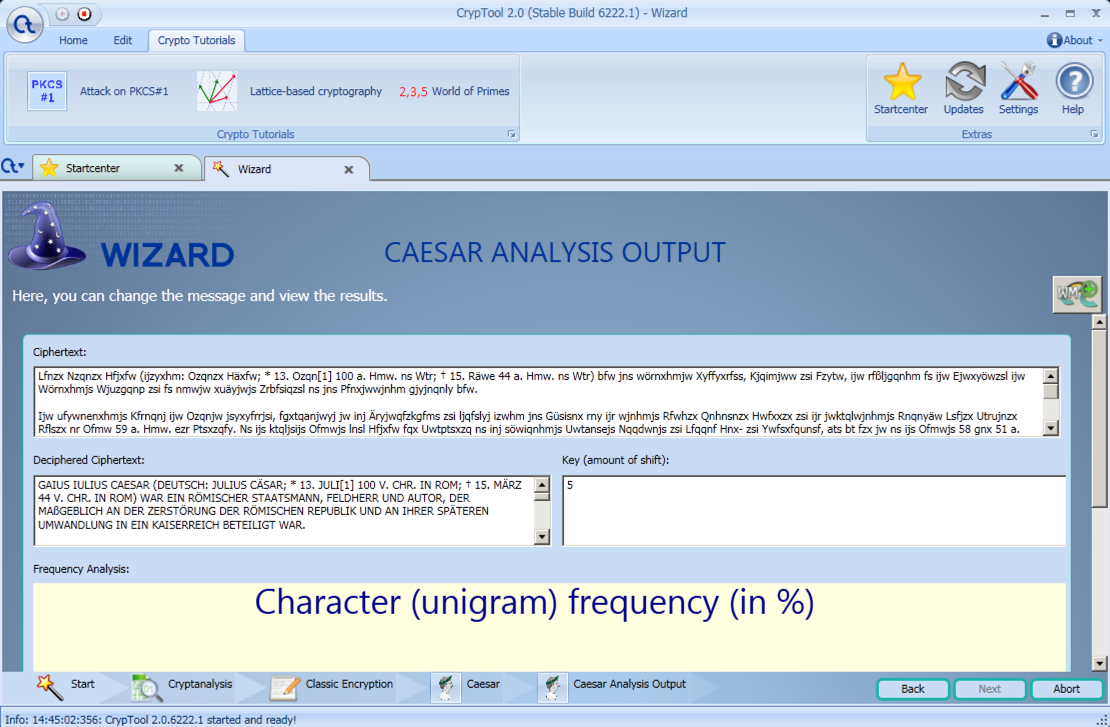Close the Startcenter tab
Viewport: 1110px width, 727px height.
tap(179, 168)
